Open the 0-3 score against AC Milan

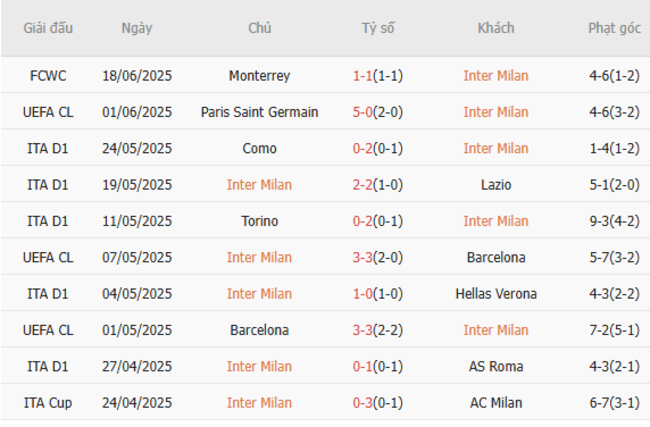pyautogui.click(x=364, y=403)
